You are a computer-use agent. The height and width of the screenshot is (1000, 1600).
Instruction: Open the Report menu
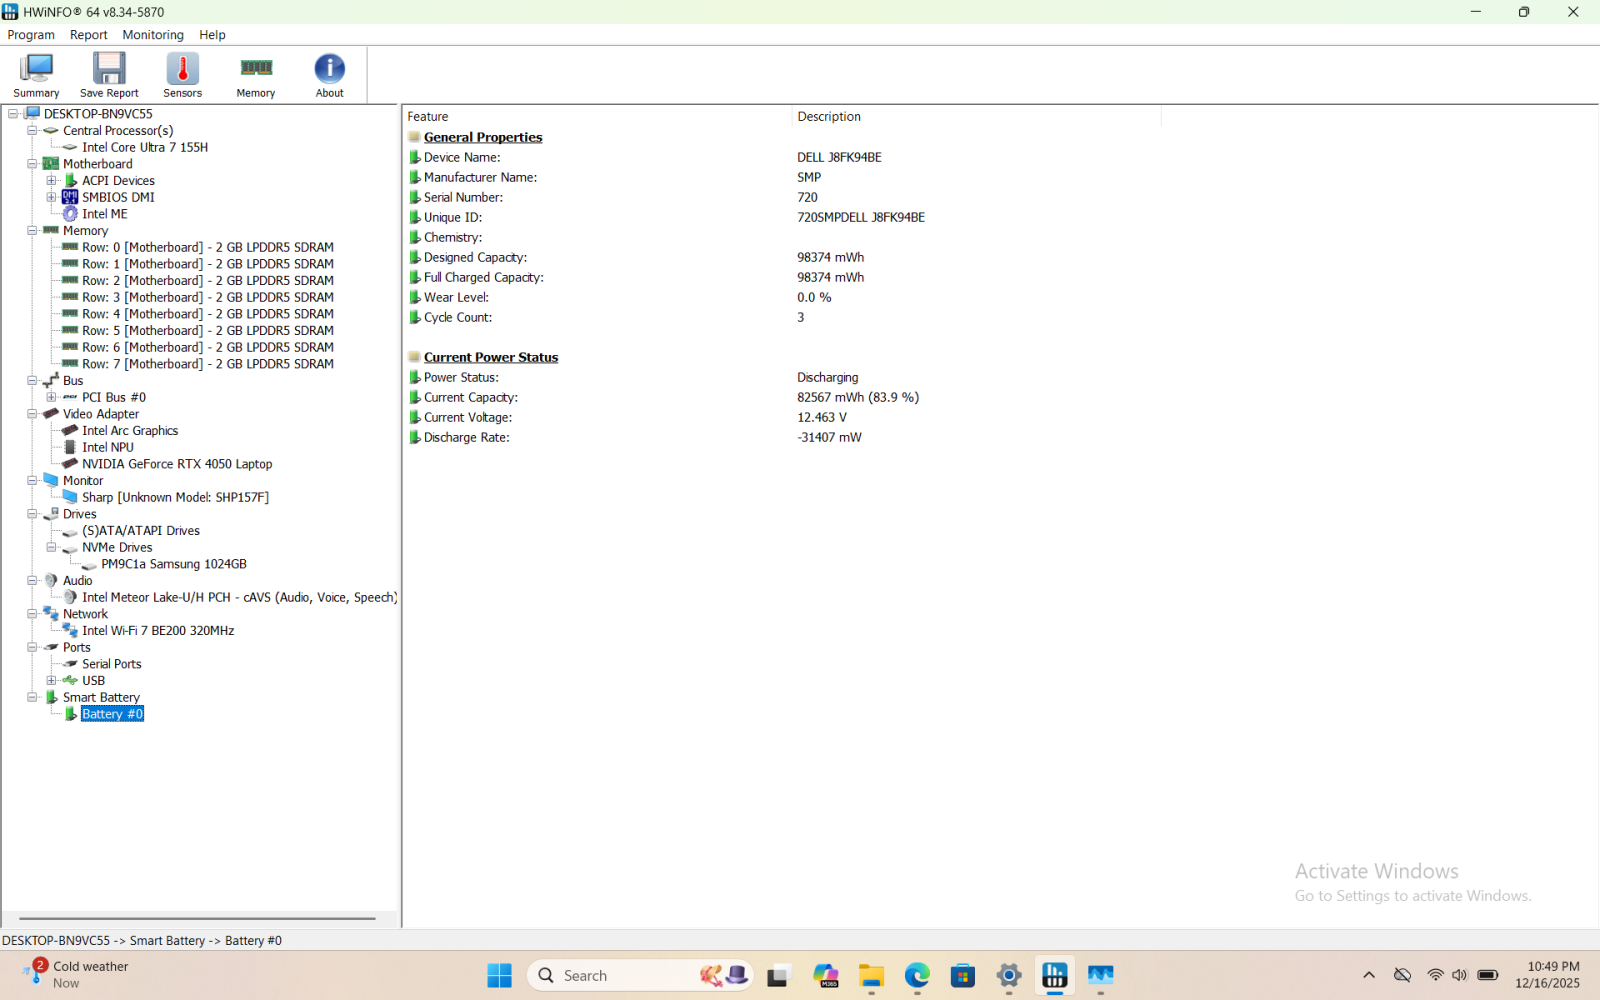(88, 35)
